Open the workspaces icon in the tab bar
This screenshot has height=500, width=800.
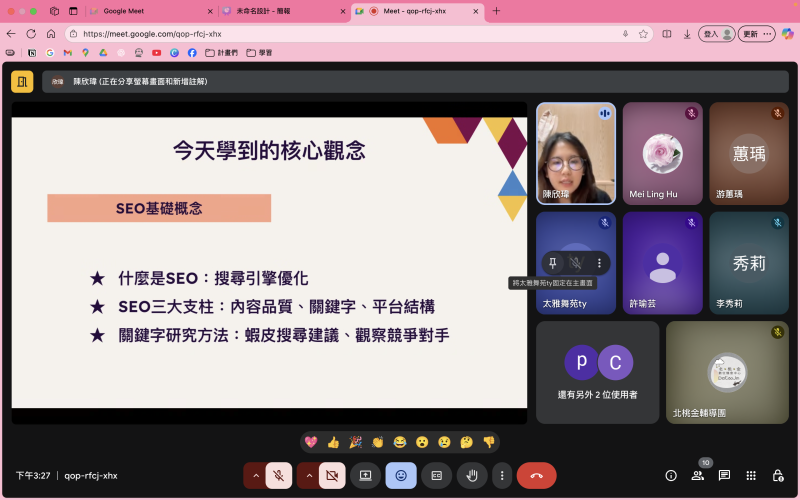point(54,11)
